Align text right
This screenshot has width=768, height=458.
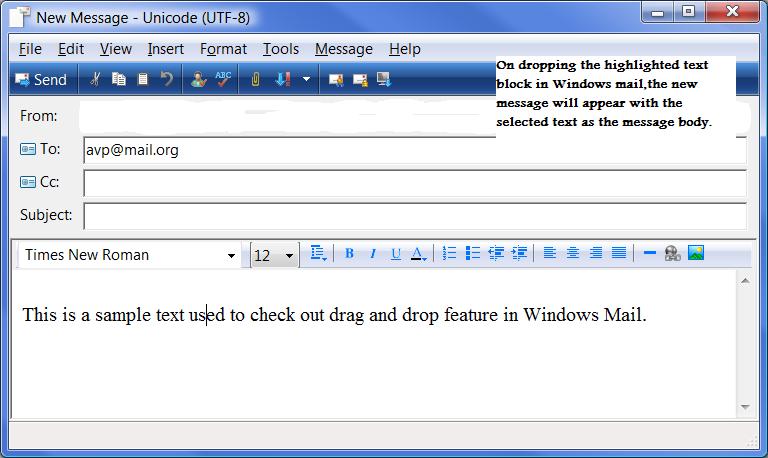click(x=596, y=253)
